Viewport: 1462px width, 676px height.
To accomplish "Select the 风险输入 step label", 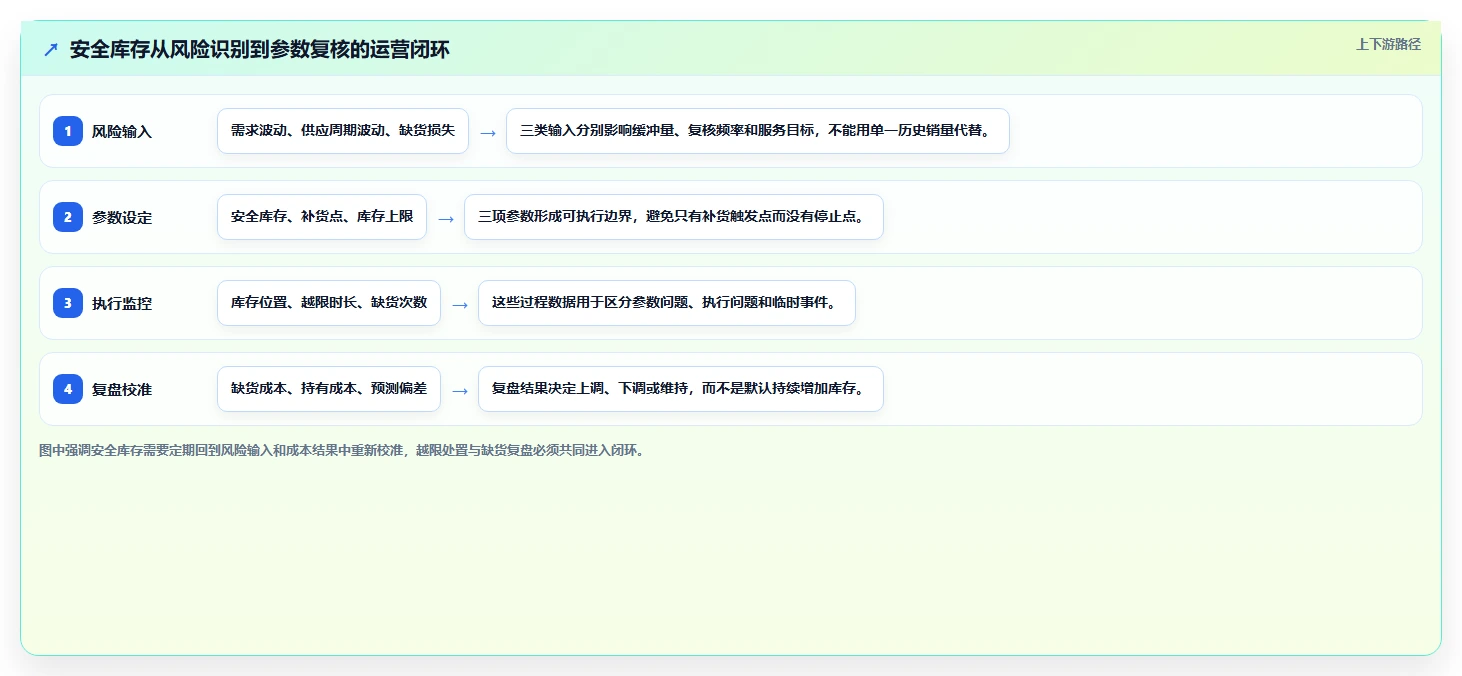I will point(122,131).
